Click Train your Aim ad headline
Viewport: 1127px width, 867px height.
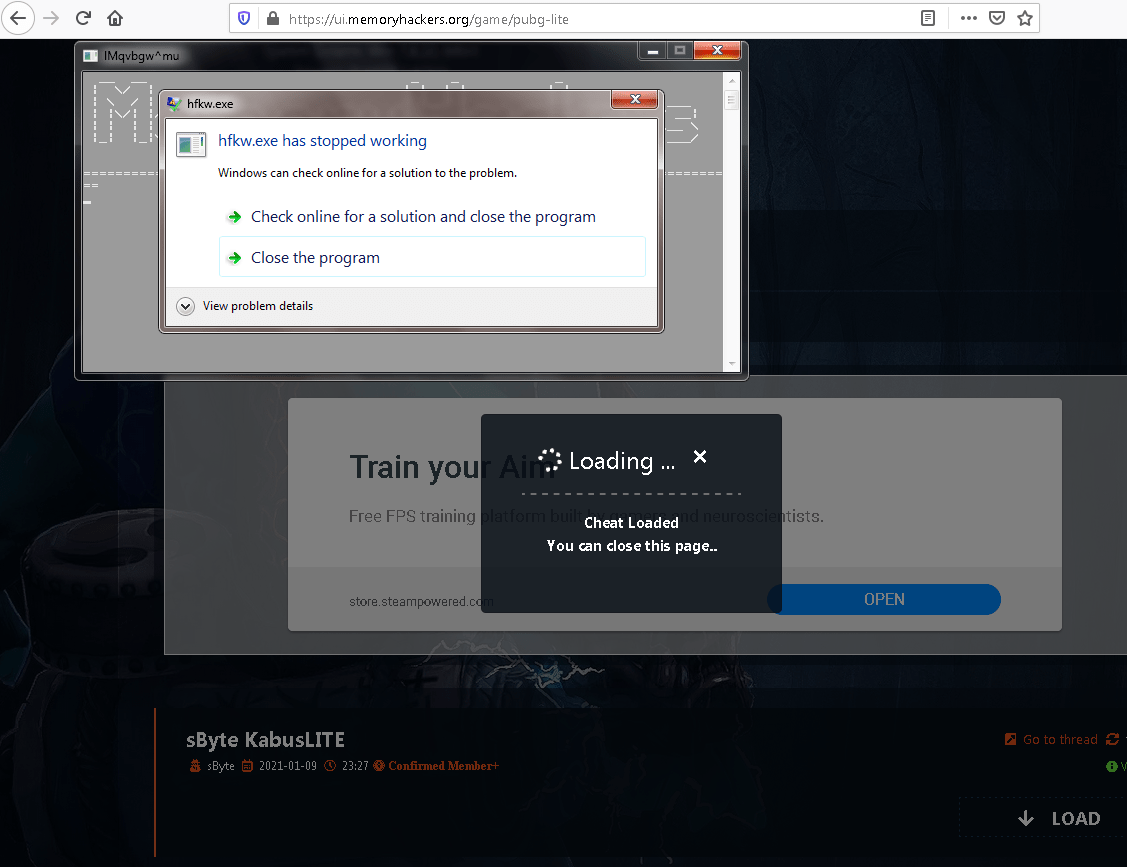[x=452, y=467]
